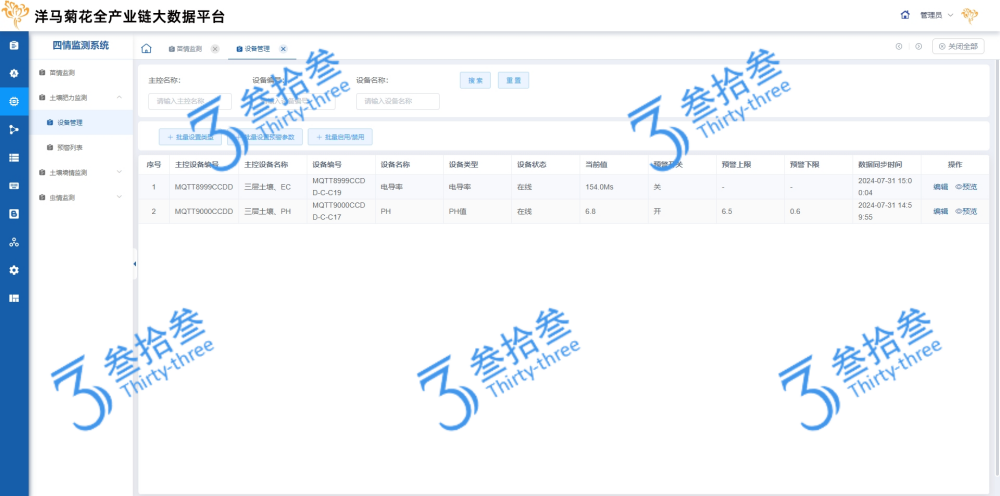
Task: Click the clipboard icon in the blue rail
Action: coord(14,45)
